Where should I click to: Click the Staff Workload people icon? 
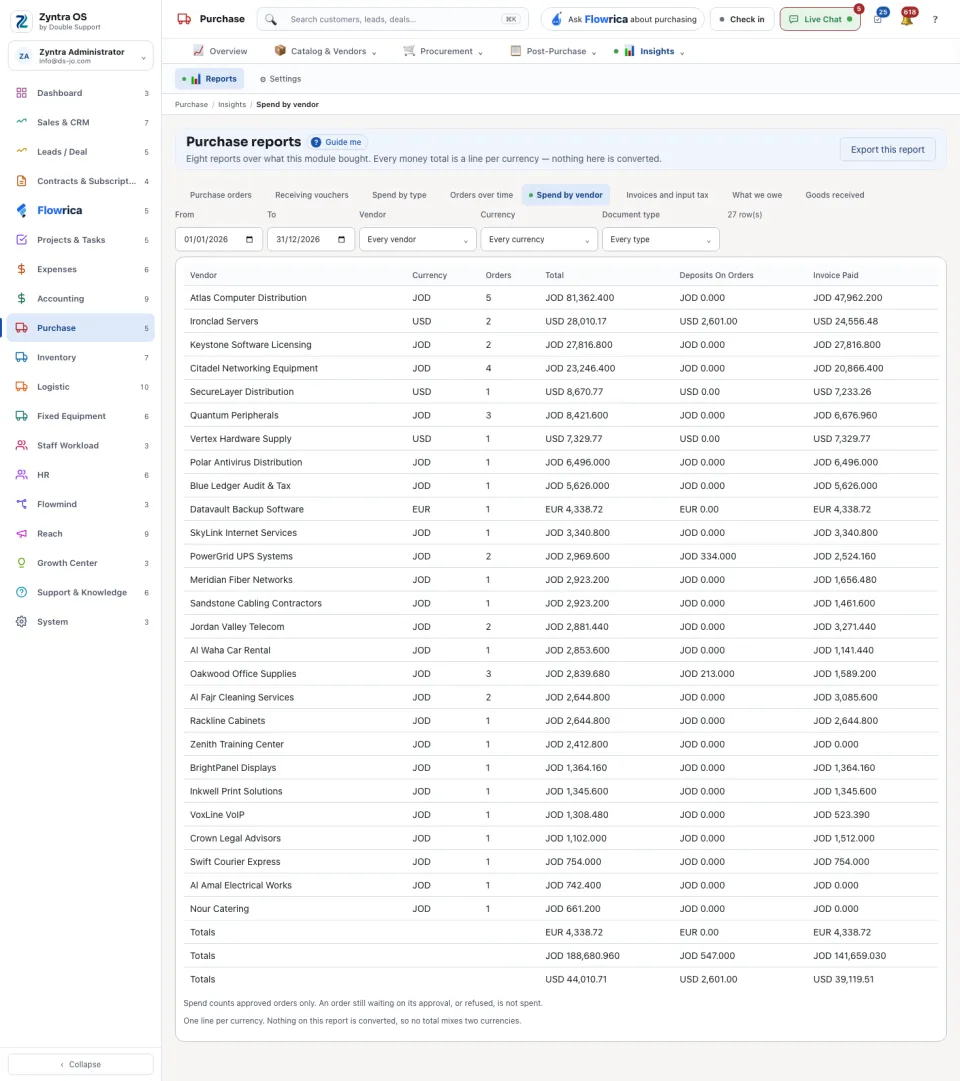coord(21,445)
